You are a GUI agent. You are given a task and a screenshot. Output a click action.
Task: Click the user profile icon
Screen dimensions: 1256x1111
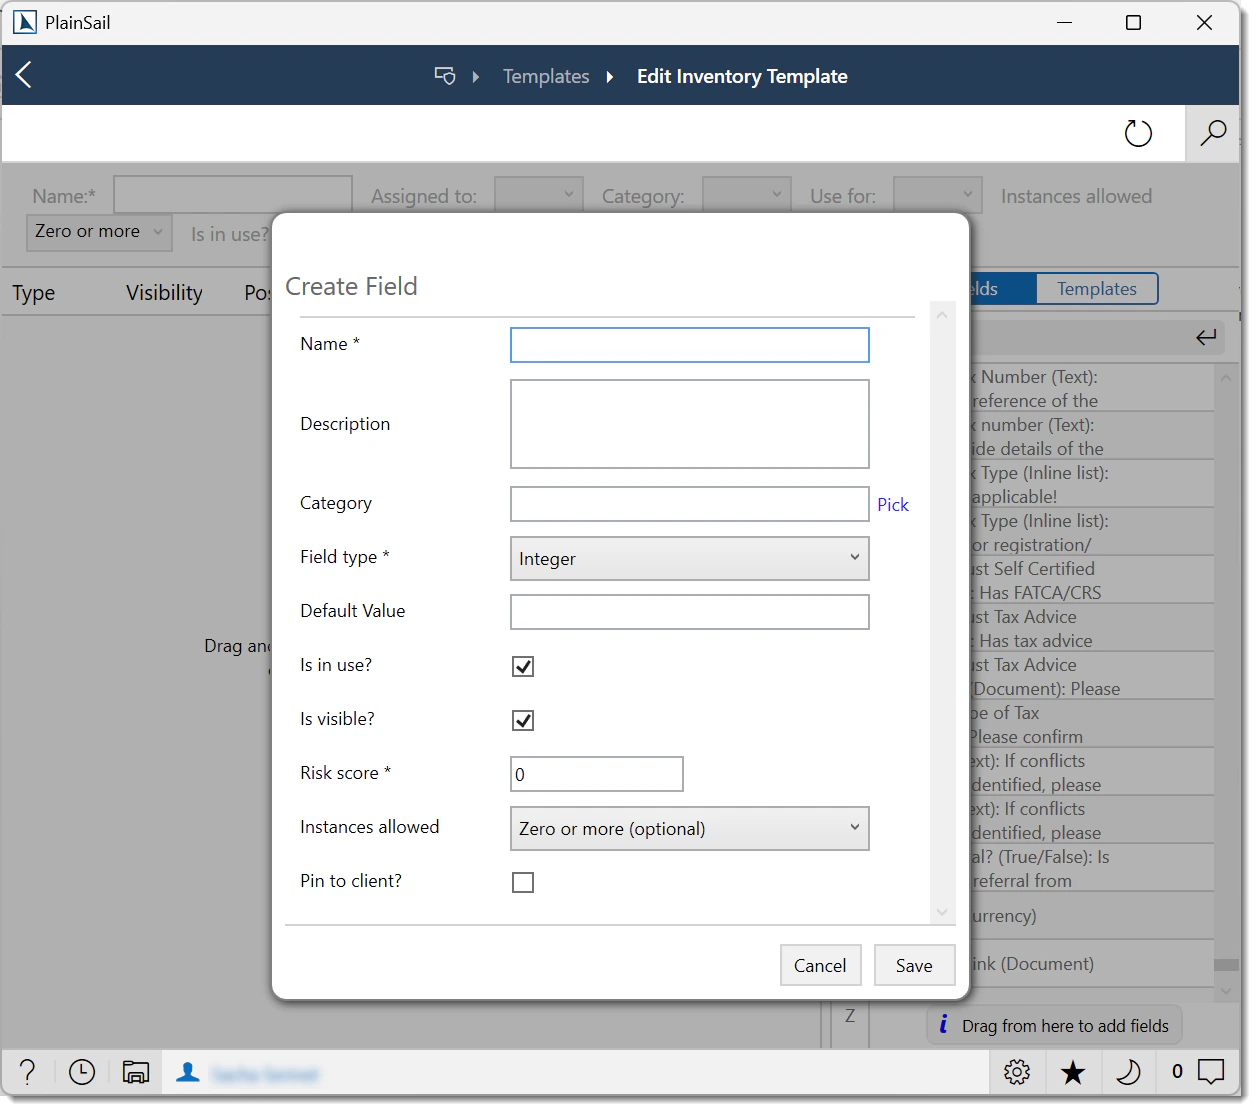point(187,1073)
